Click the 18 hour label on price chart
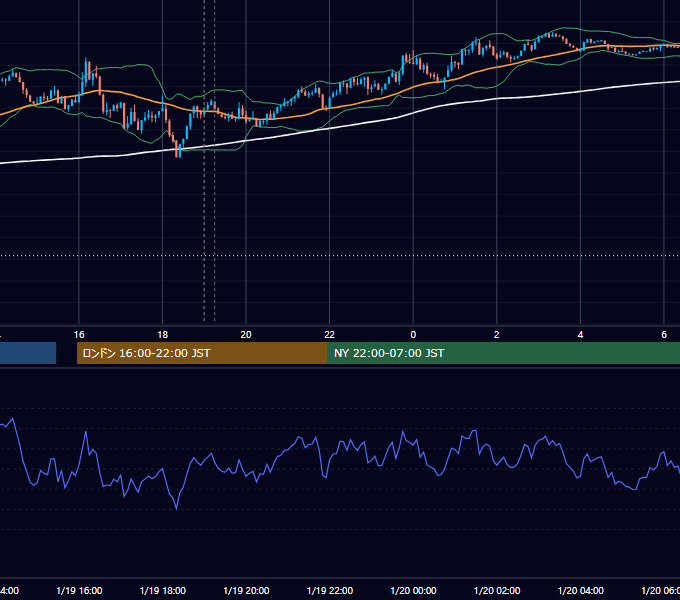The height and width of the screenshot is (600, 680). coord(162,335)
